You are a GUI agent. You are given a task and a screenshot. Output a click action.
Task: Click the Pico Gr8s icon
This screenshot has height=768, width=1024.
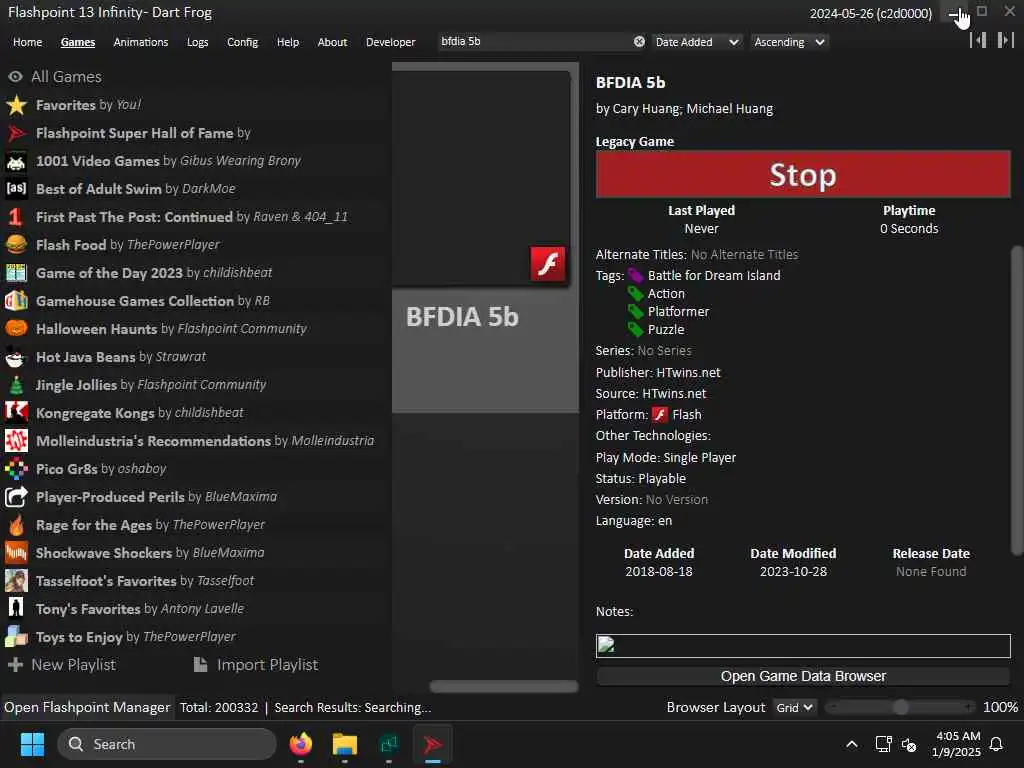pos(16,469)
